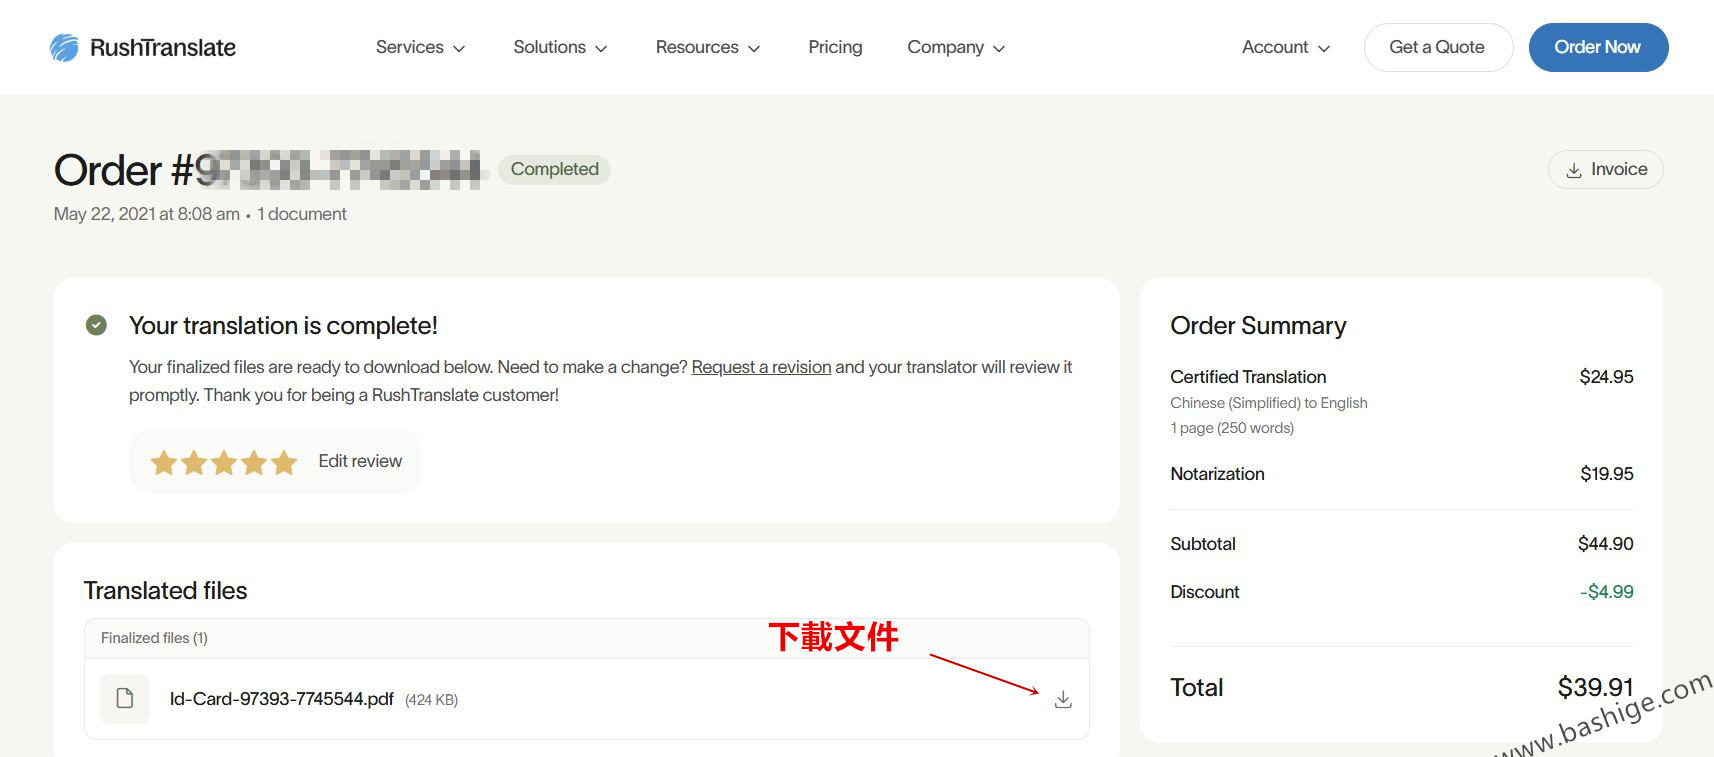Screen dimensions: 1714x757
Task: Go to the Pricing page
Action: (x=835, y=47)
